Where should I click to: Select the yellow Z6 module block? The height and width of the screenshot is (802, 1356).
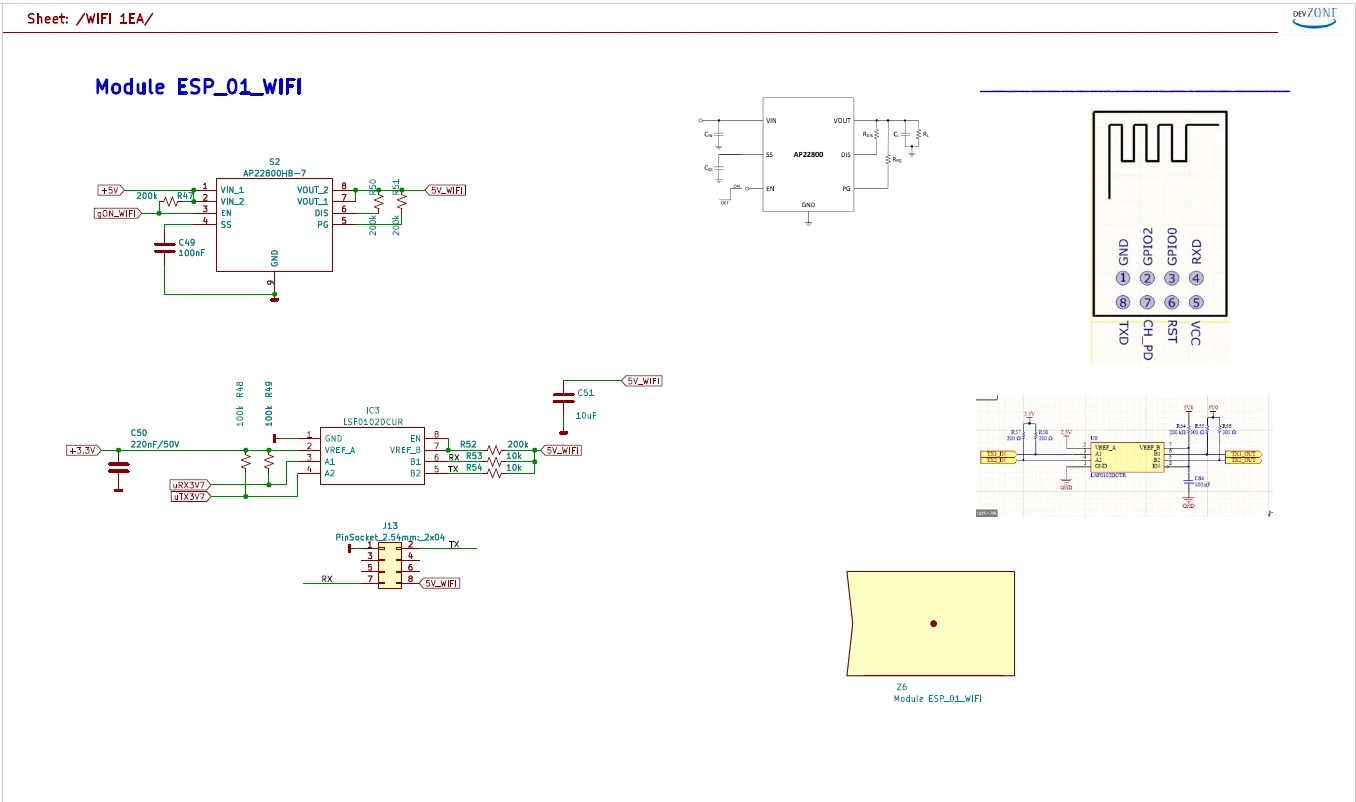[930, 624]
